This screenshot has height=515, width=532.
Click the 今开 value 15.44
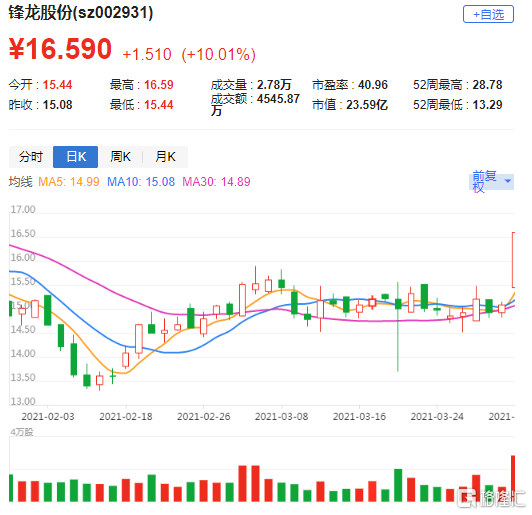coord(57,85)
